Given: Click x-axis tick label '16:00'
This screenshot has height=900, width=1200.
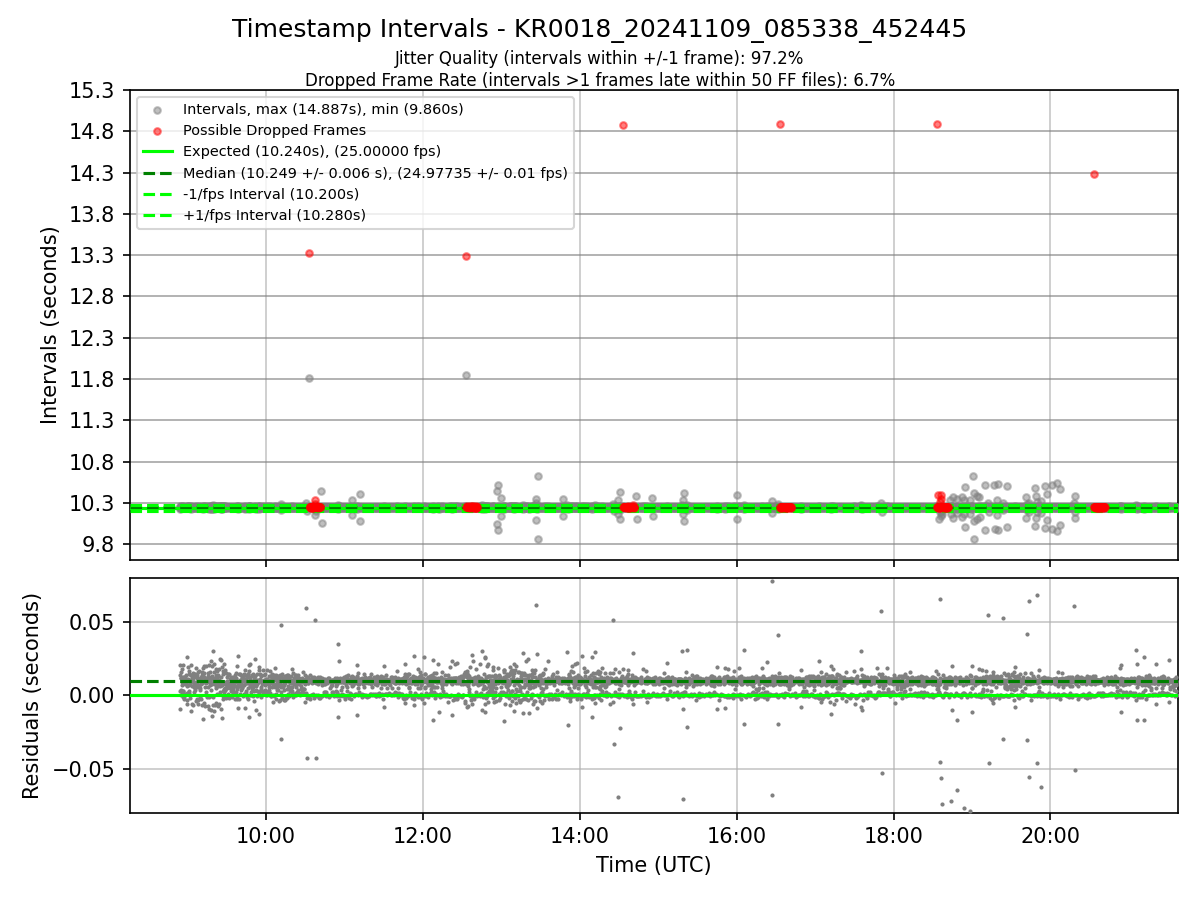Looking at the screenshot, I should click(737, 836).
